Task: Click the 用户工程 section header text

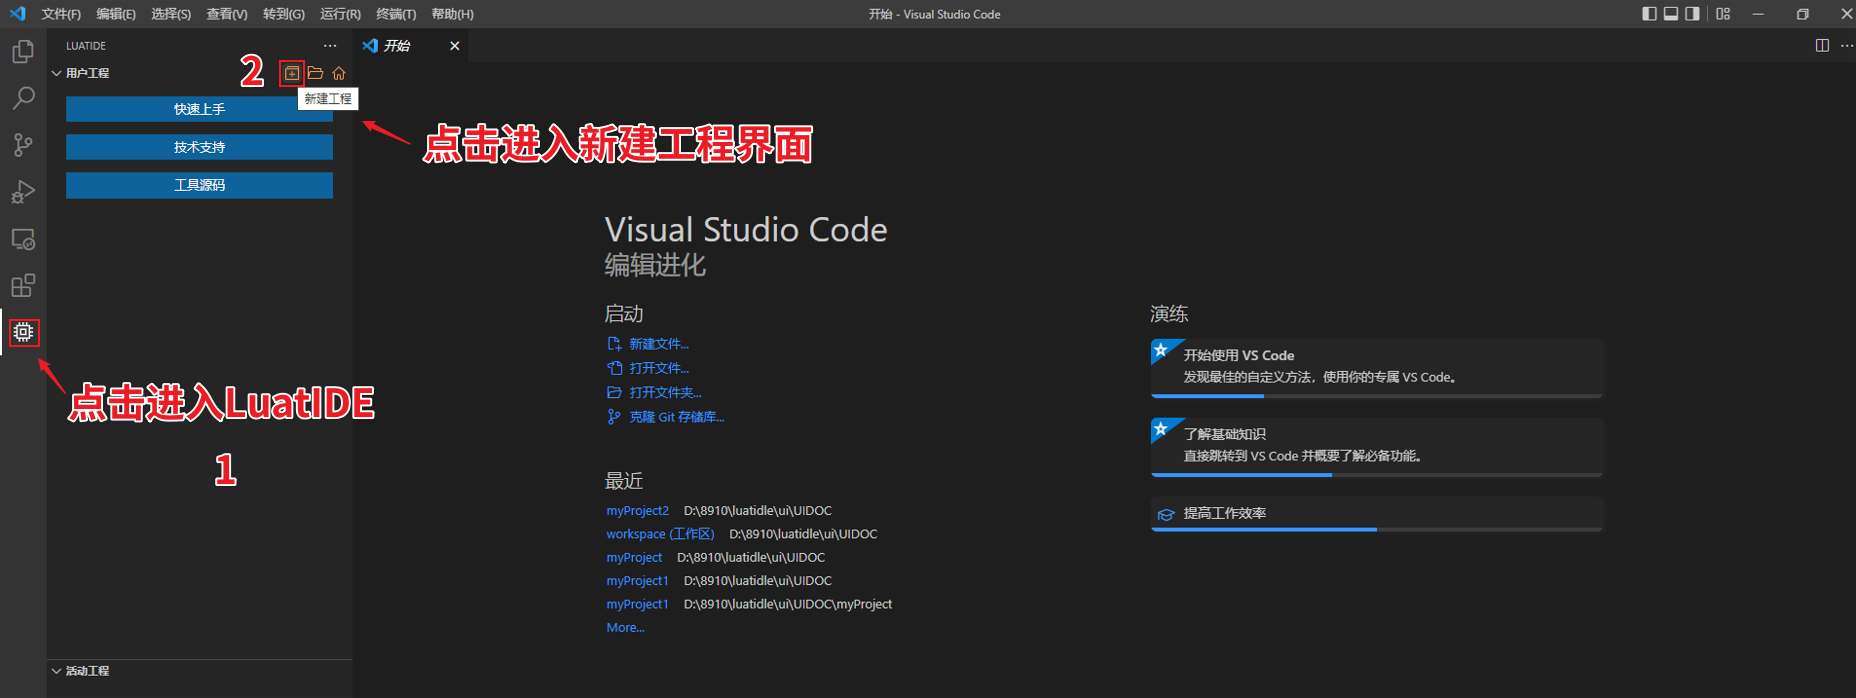Action: click(88, 73)
